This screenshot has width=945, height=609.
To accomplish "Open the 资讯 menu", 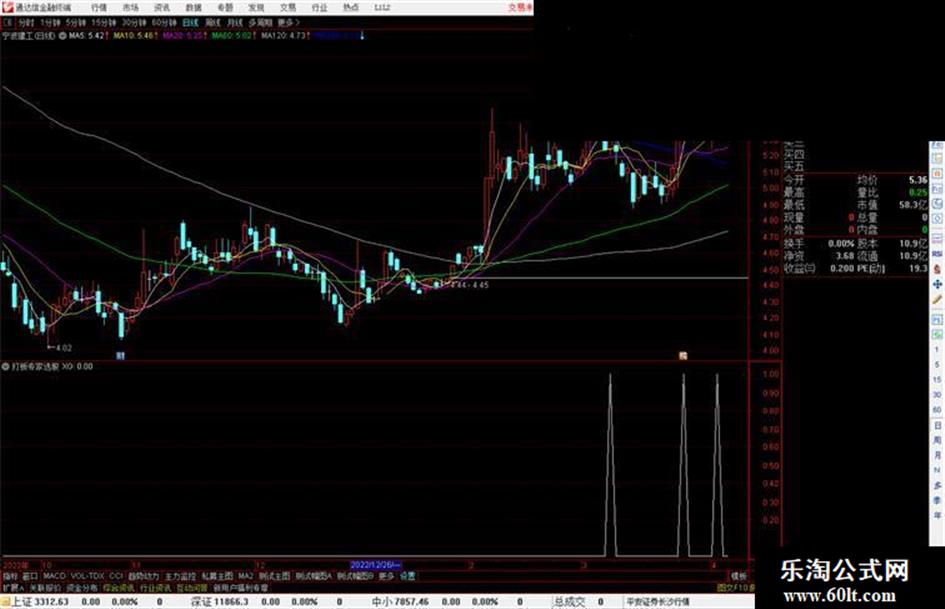I will click(x=162, y=8).
